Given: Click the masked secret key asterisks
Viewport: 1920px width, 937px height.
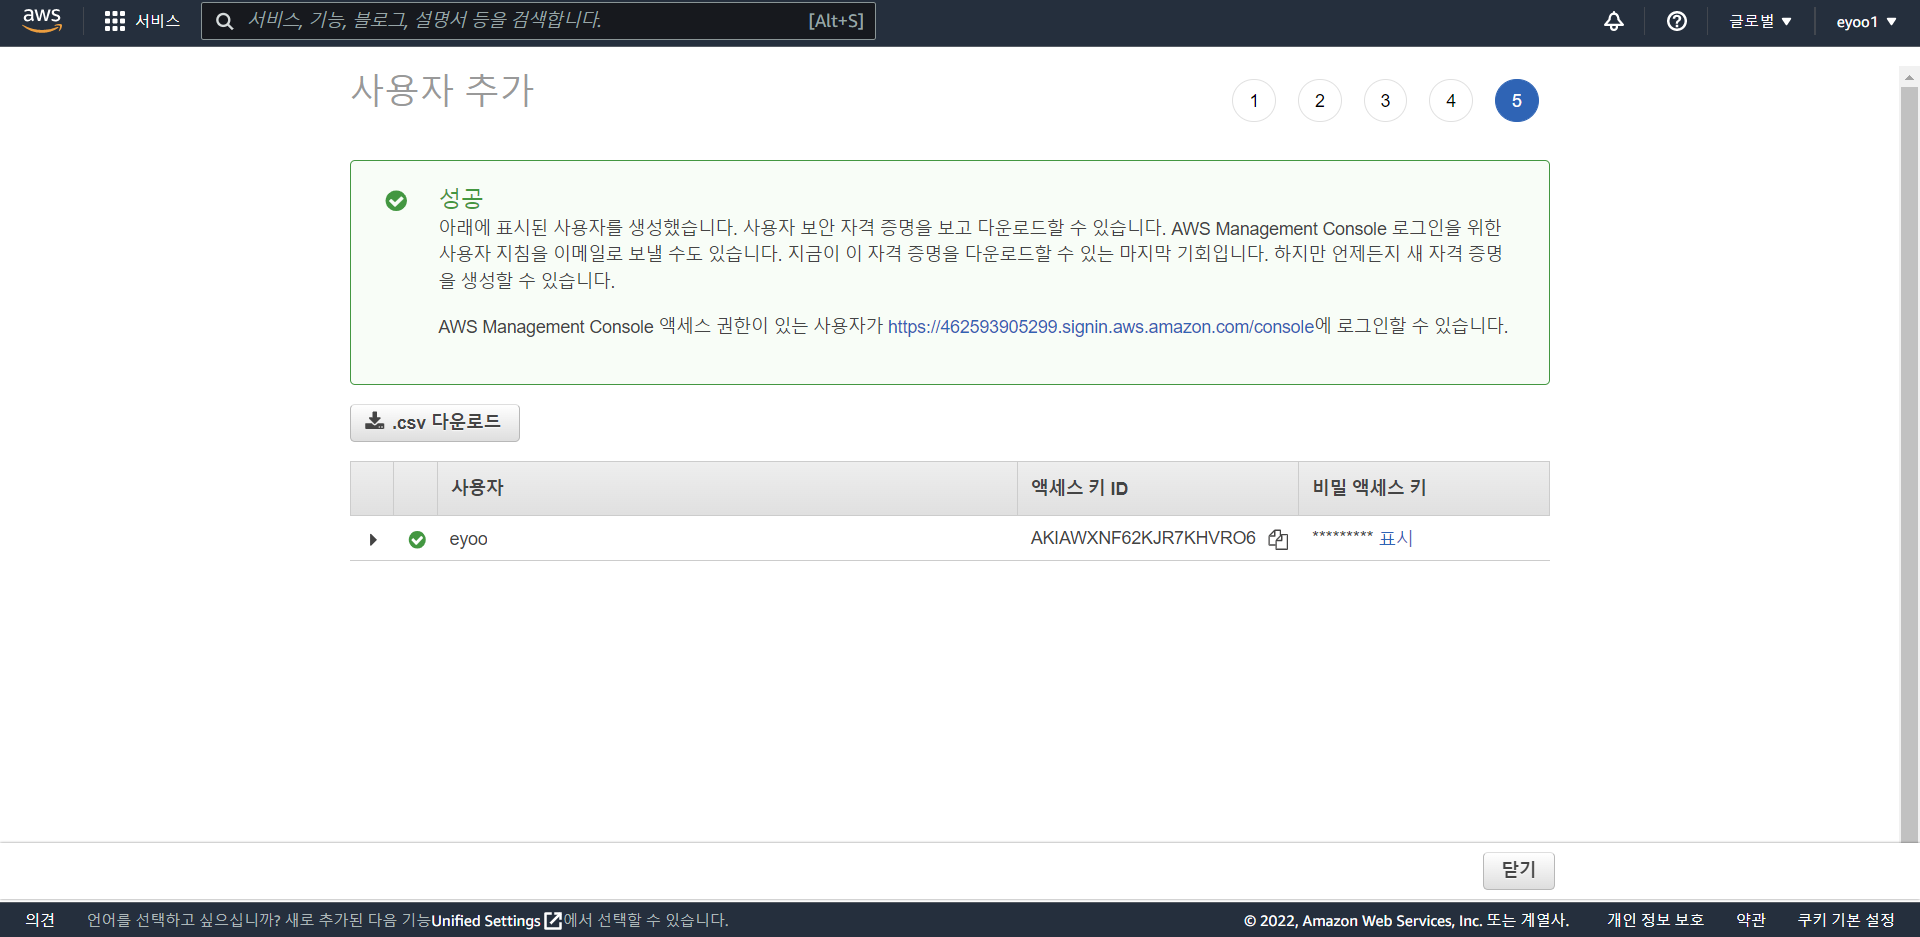Looking at the screenshot, I should click(x=1342, y=537).
